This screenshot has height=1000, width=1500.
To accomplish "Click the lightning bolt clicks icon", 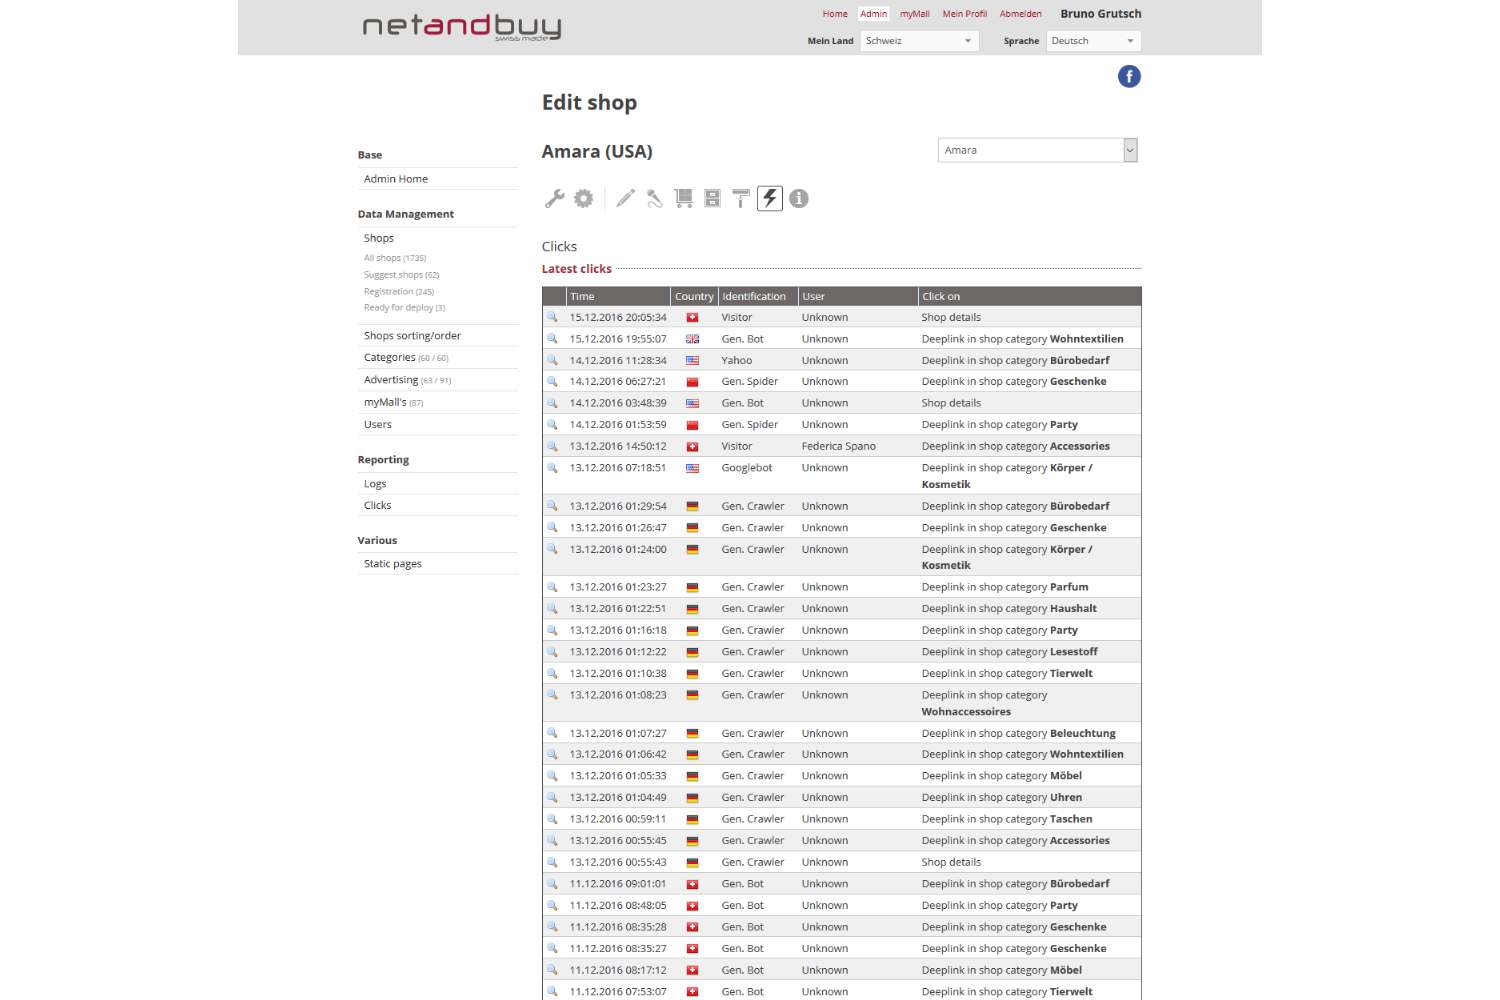I will (770, 198).
